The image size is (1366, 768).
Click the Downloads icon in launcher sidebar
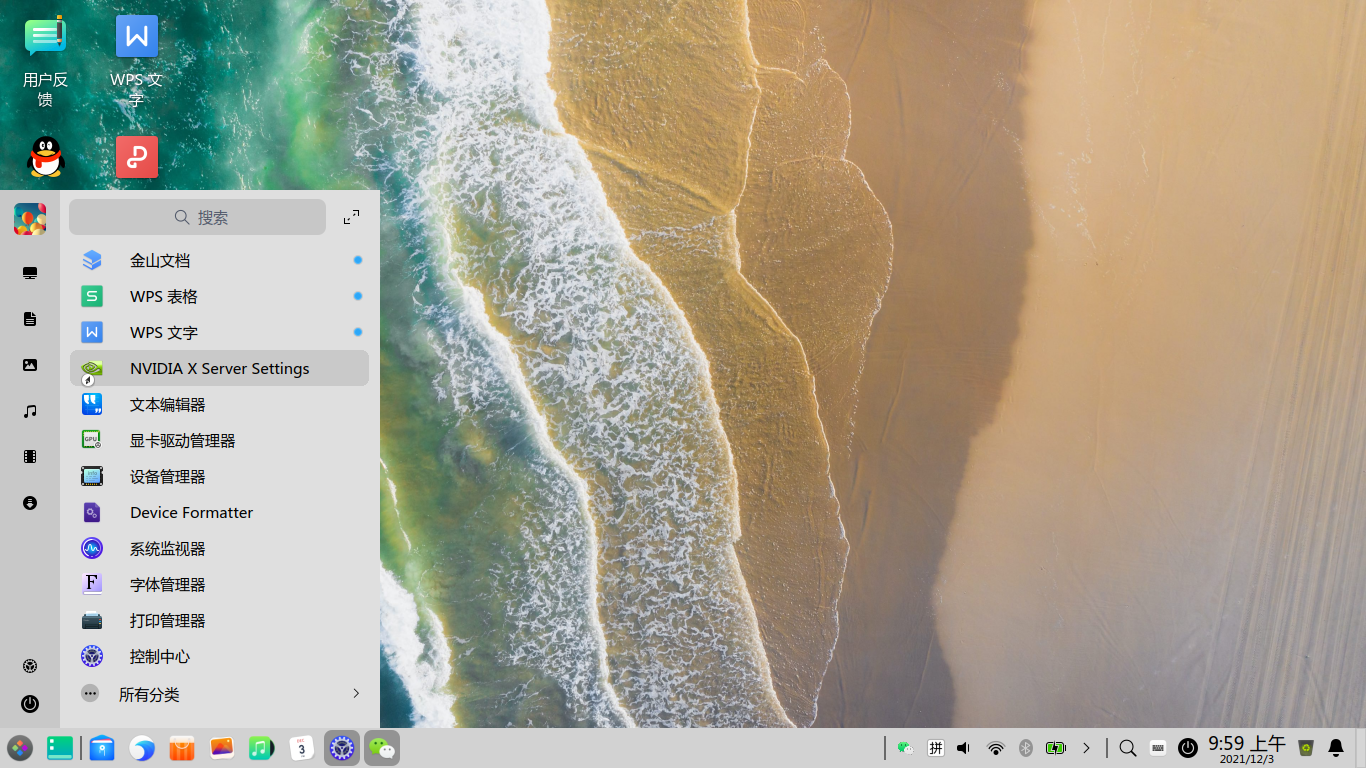click(30, 503)
